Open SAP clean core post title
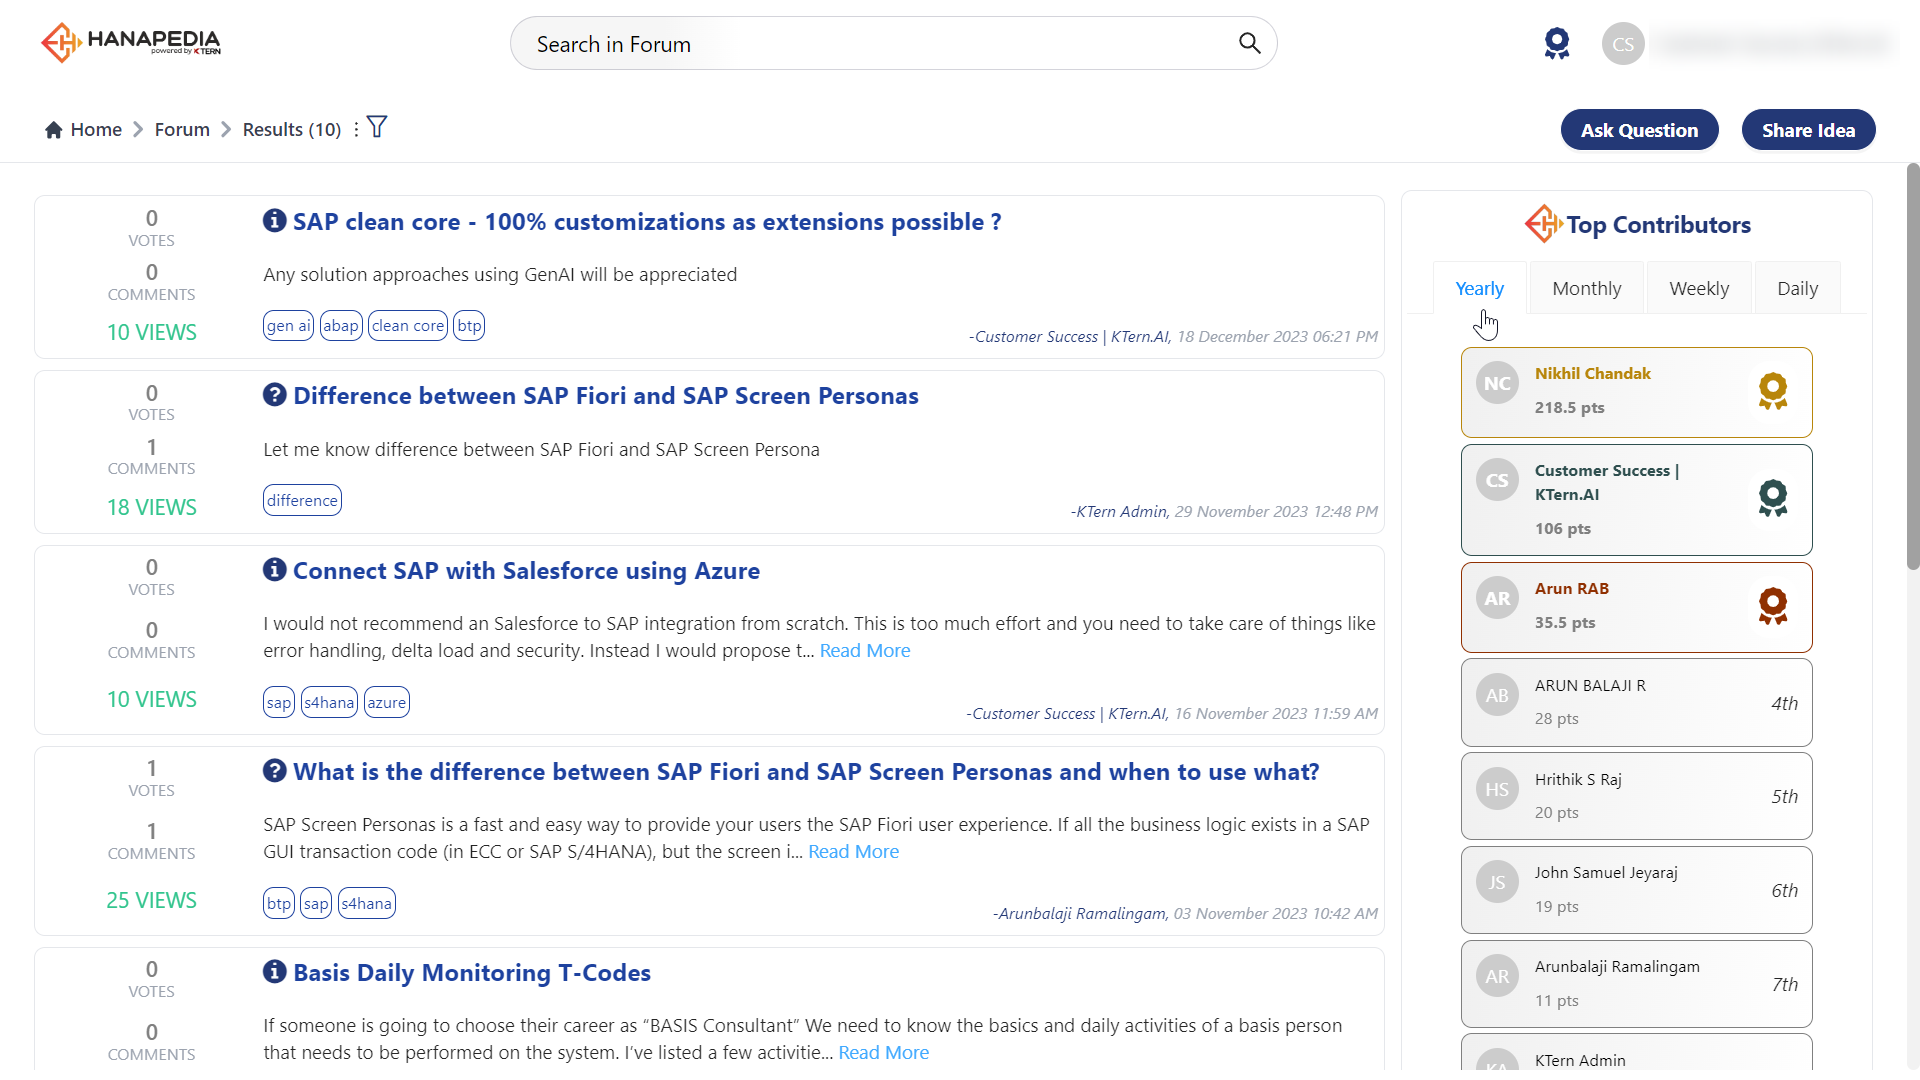1920x1080 pixels. pos(647,222)
